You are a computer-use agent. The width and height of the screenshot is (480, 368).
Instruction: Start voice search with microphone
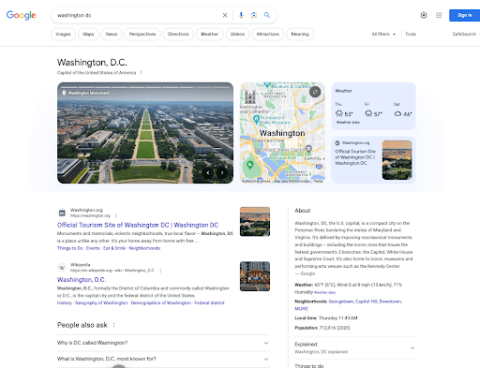(x=241, y=15)
